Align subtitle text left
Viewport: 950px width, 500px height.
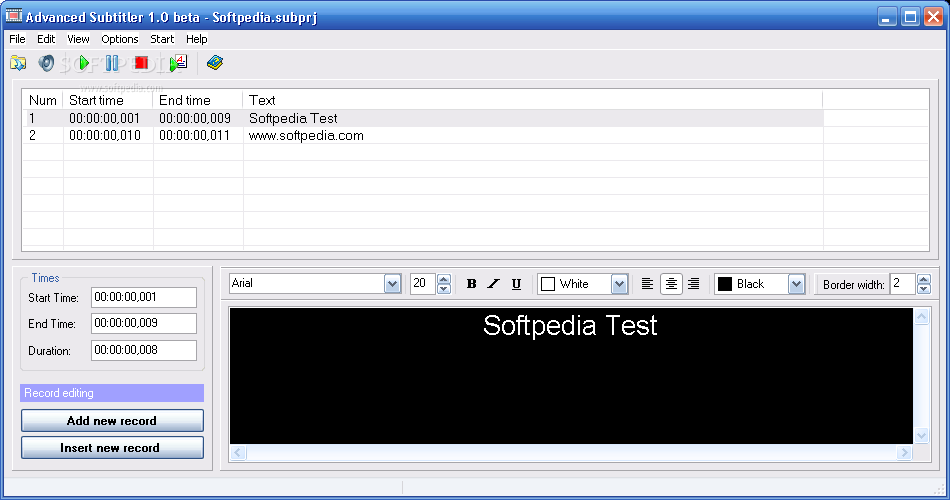[647, 284]
